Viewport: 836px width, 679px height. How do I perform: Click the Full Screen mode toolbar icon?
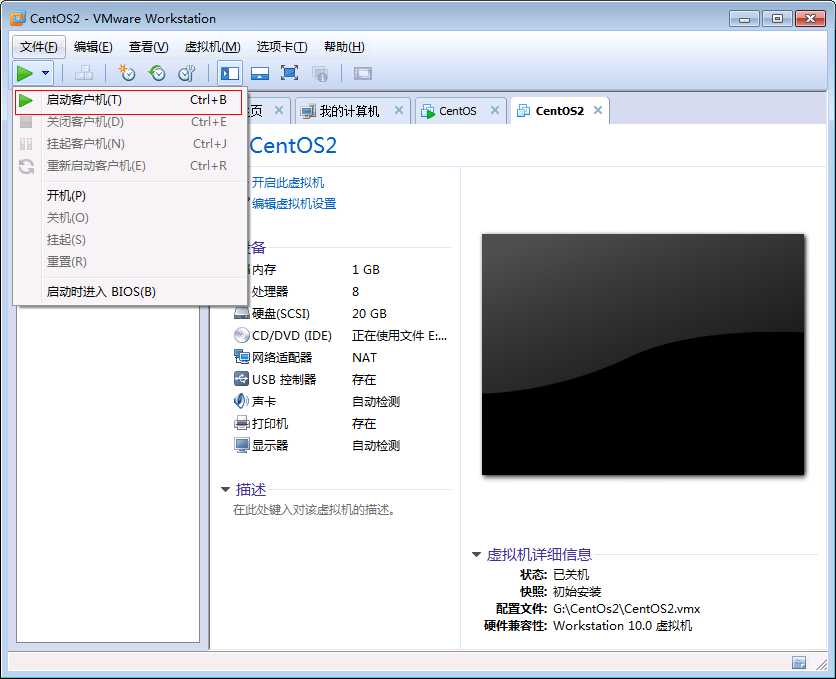(290, 73)
